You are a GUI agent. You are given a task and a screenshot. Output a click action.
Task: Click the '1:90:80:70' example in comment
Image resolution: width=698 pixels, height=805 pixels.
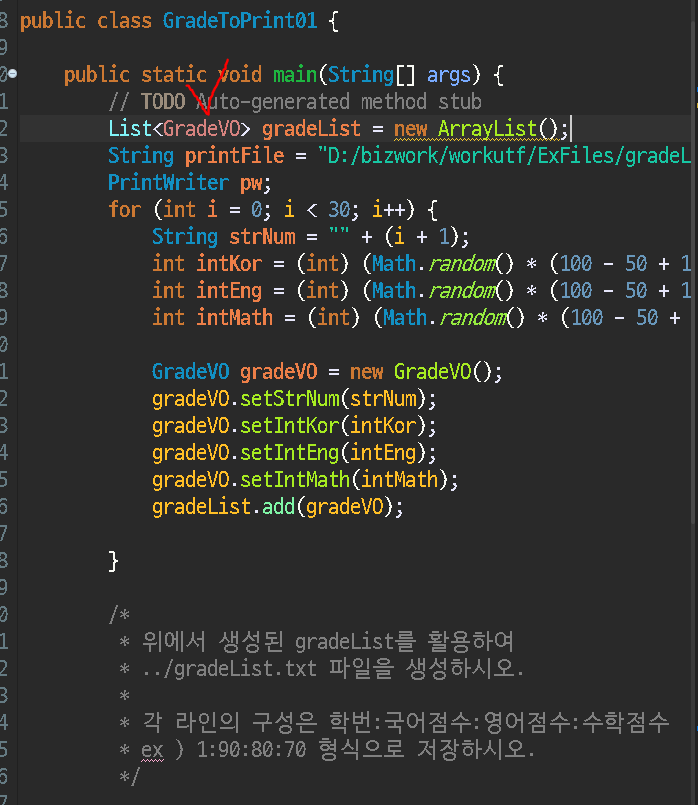click(x=251, y=751)
